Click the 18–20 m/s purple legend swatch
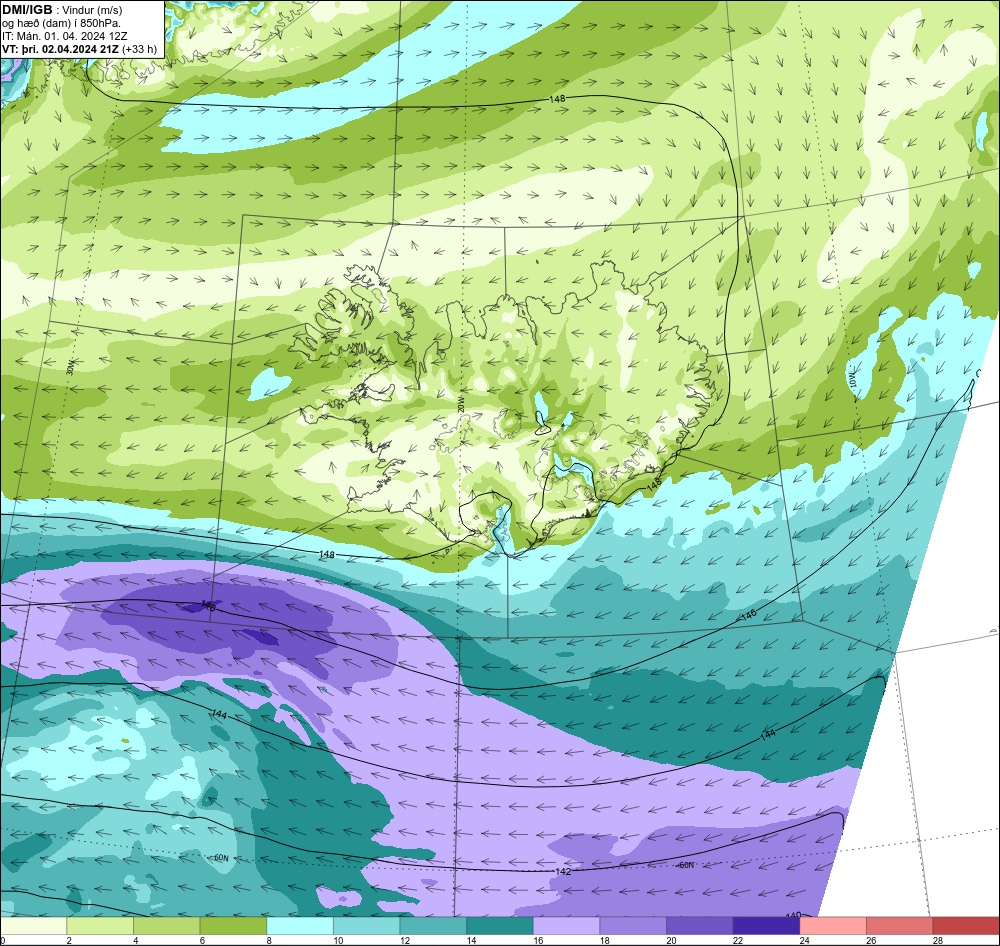The width and height of the screenshot is (1000, 946). [633, 926]
